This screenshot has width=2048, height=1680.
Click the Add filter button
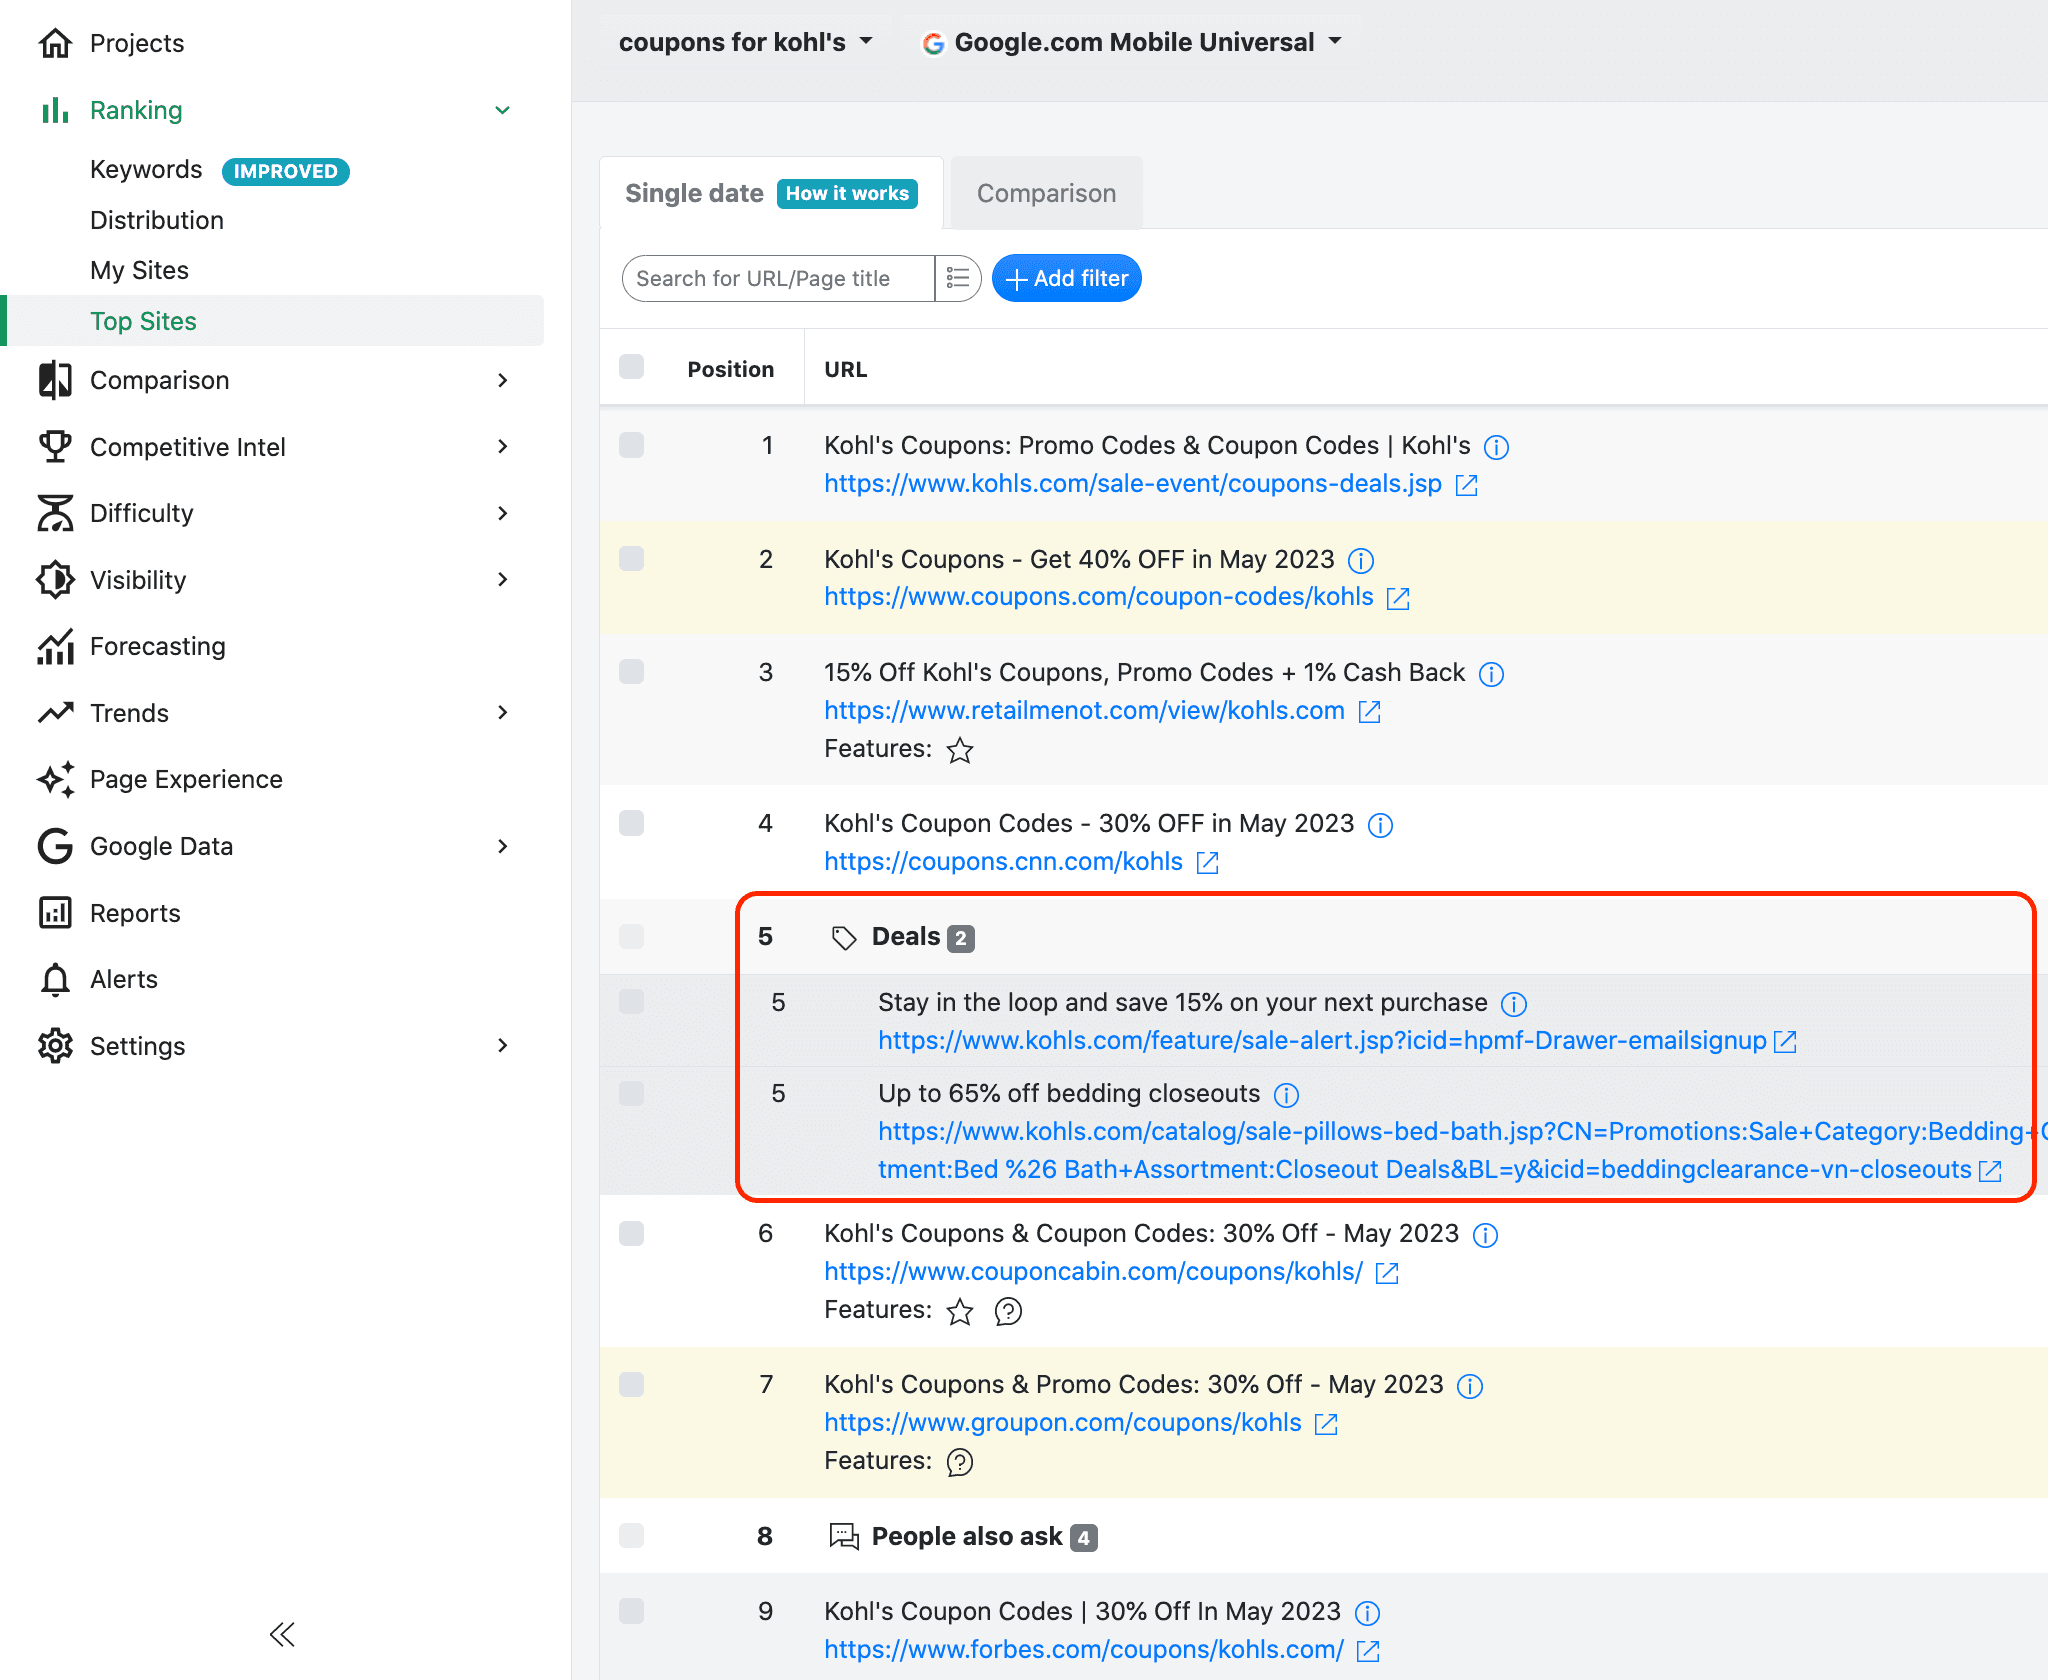pos(1066,278)
